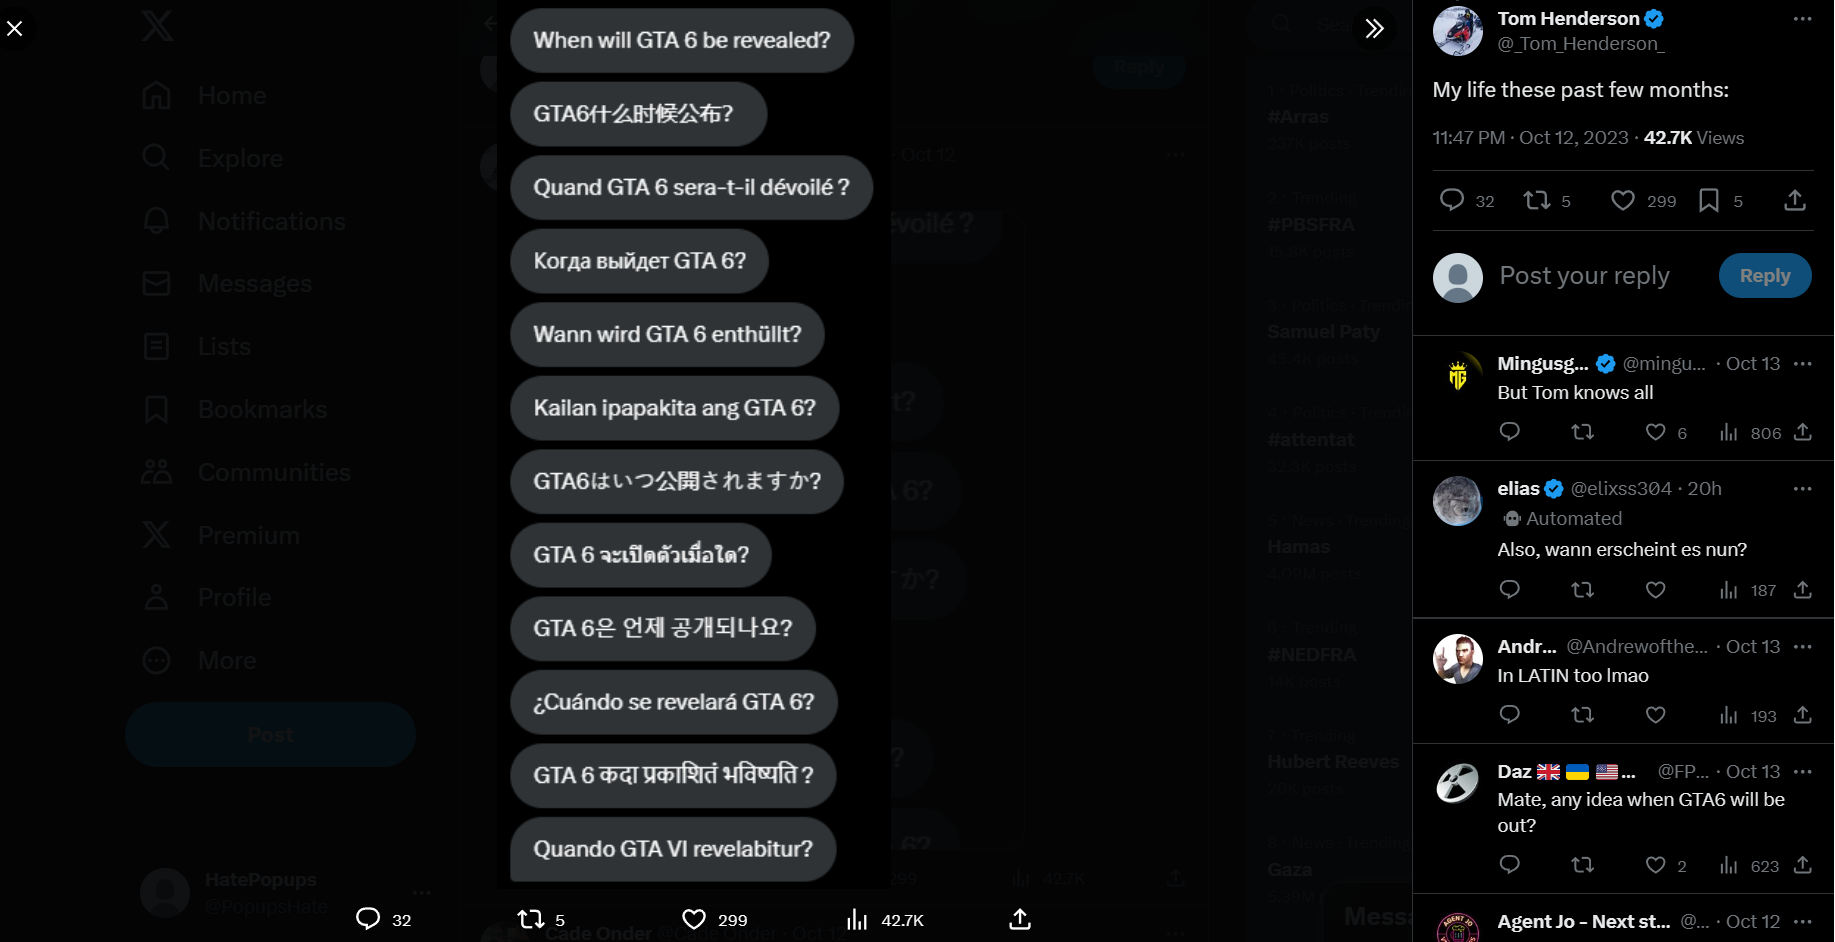Image resolution: width=1835 pixels, height=942 pixels.
Task: Open reply icon showing 32 in right panel
Action: coord(1452,201)
